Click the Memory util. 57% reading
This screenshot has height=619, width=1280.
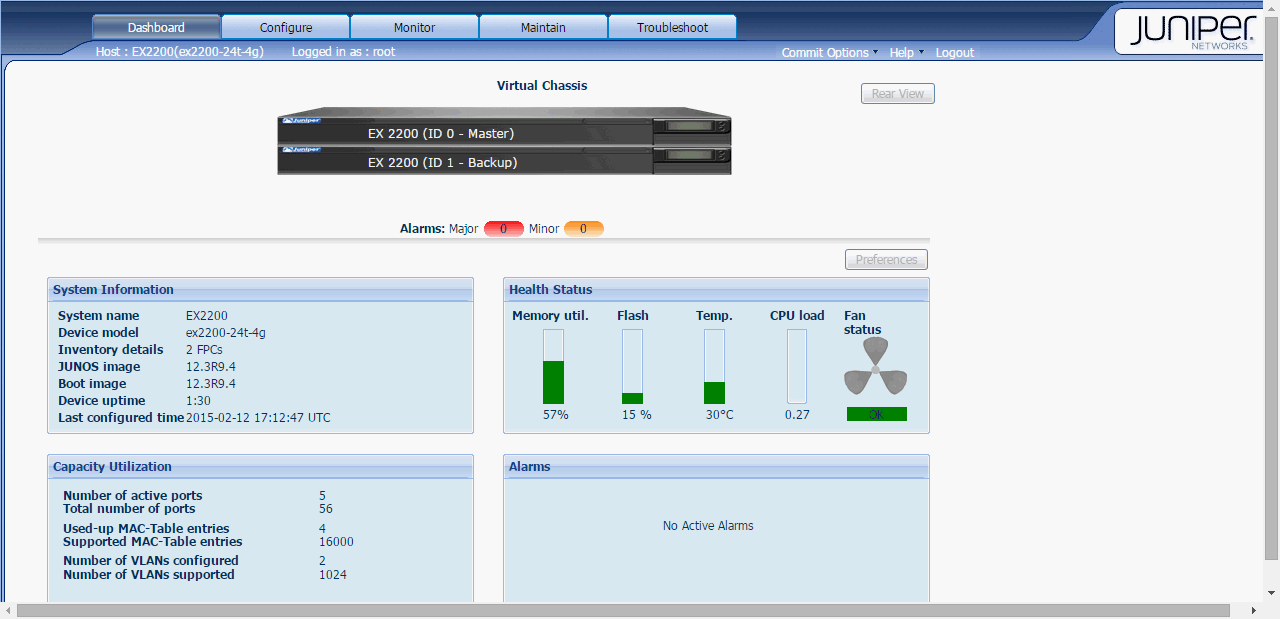click(554, 415)
